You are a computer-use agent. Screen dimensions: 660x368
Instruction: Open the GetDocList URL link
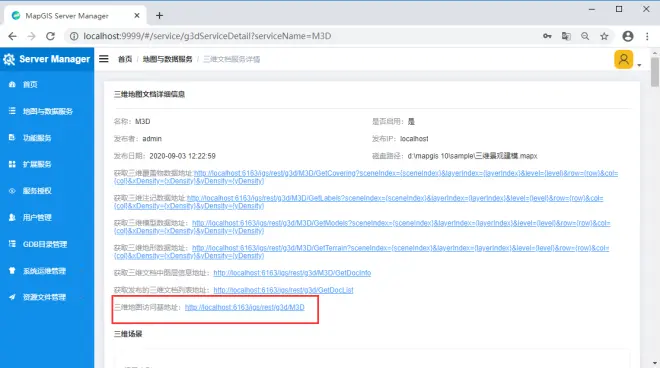[x=283, y=290]
